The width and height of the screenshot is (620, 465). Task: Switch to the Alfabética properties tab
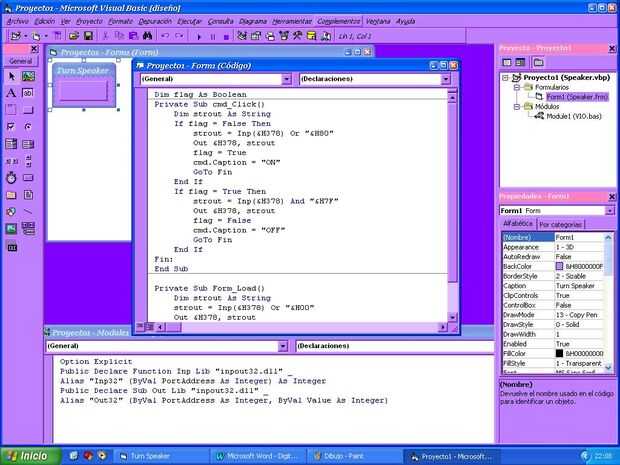click(518, 224)
